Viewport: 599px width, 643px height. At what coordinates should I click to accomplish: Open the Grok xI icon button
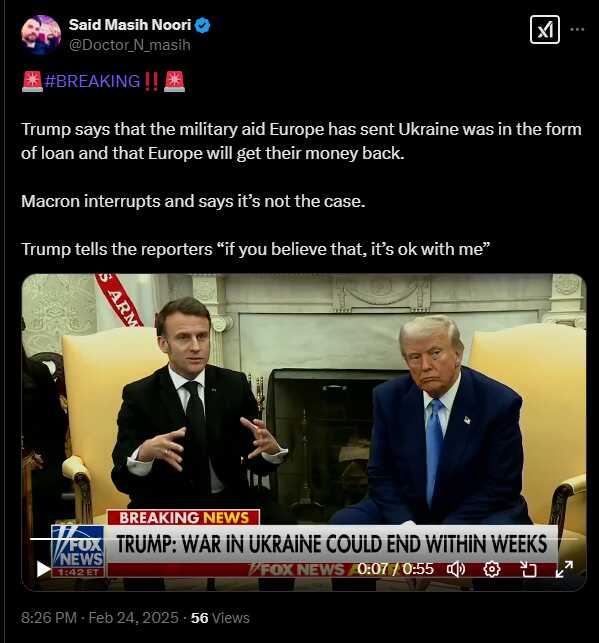click(x=544, y=30)
